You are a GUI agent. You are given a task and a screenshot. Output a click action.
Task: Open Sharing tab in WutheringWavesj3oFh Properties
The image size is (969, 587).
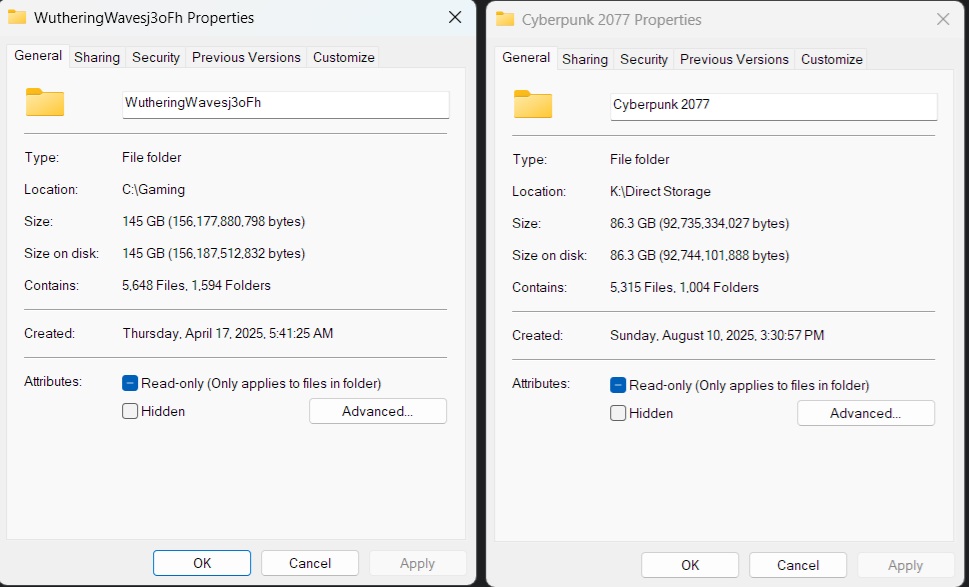point(97,57)
